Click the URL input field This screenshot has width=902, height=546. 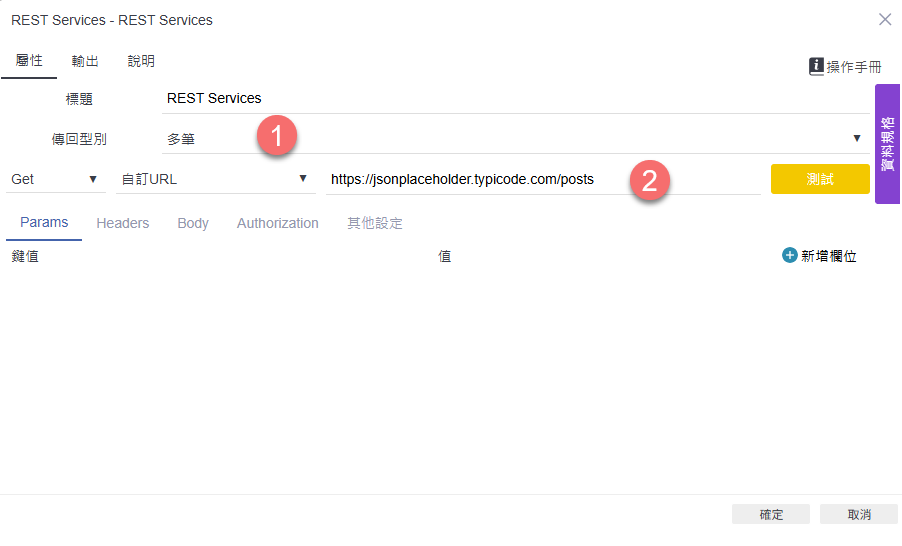pyautogui.click(x=543, y=180)
